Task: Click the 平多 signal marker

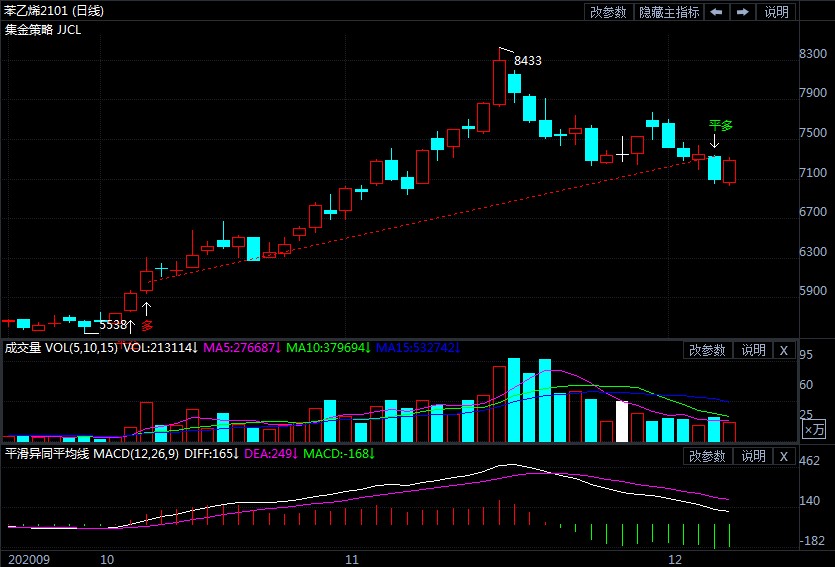Action: point(721,126)
